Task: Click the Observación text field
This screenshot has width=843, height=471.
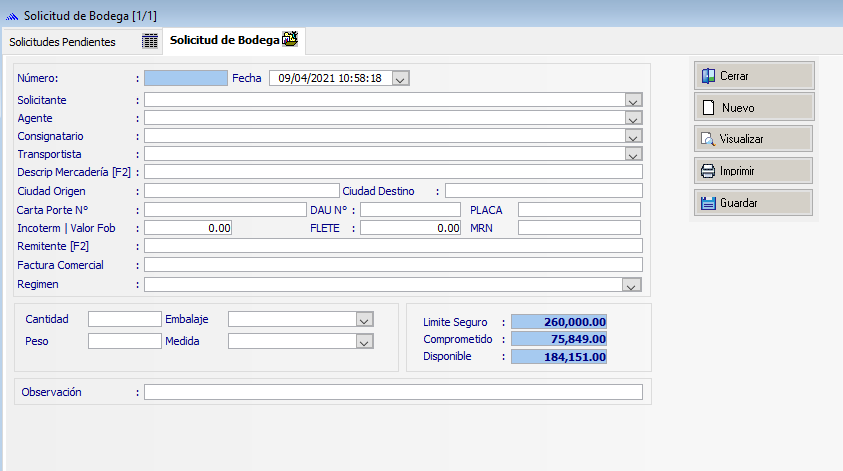Action: pos(393,392)
